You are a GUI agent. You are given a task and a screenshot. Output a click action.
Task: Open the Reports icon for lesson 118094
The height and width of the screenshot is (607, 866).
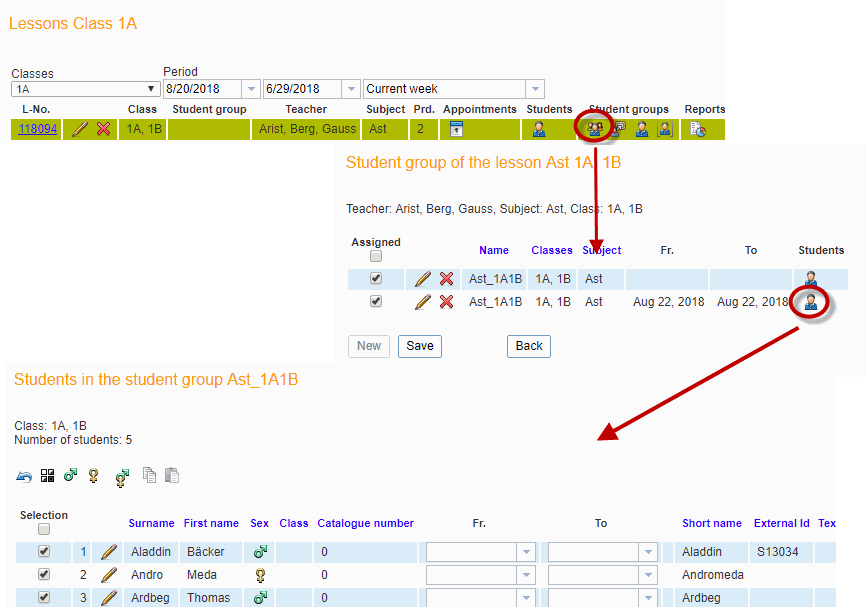698,129
